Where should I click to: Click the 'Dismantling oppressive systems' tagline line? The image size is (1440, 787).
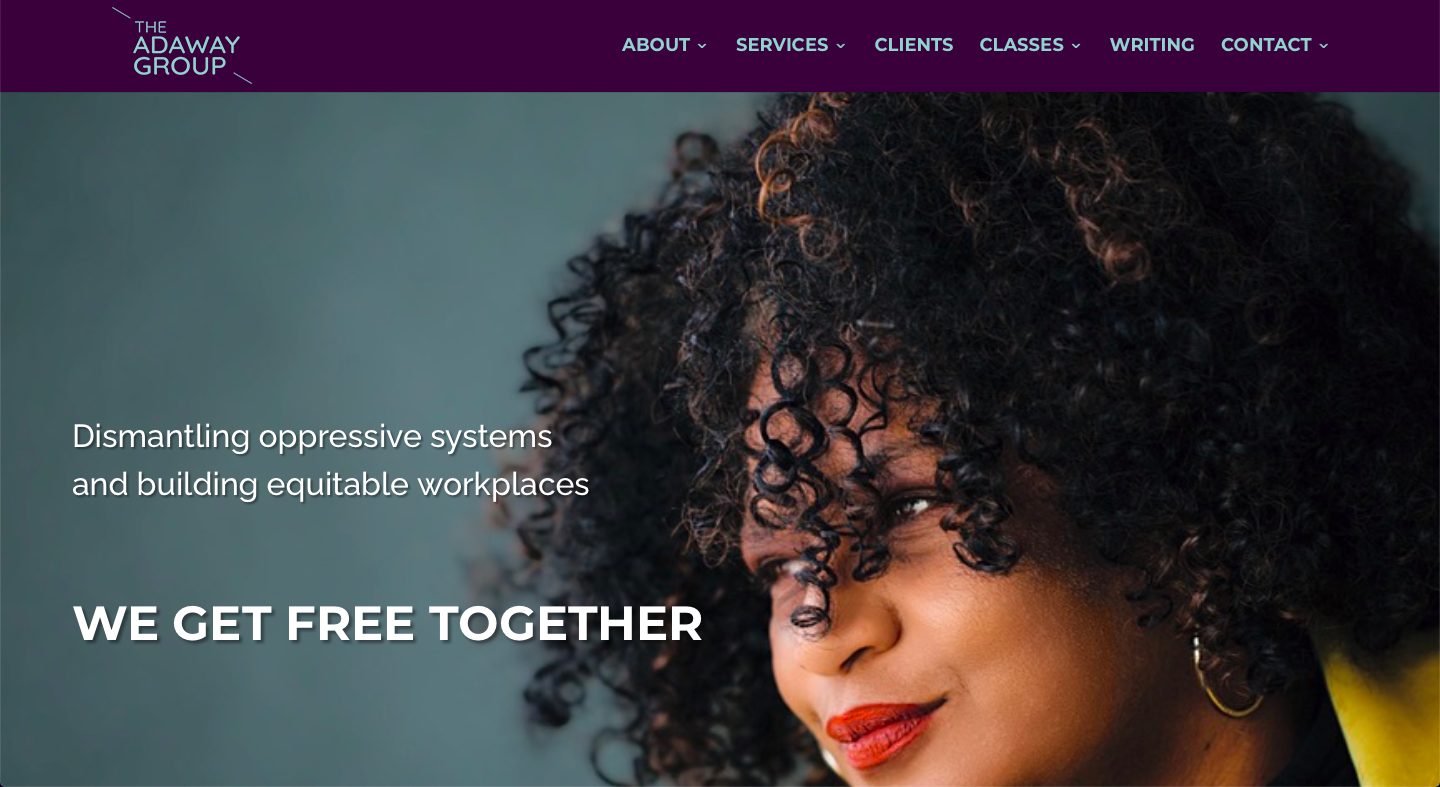point(312,437)
